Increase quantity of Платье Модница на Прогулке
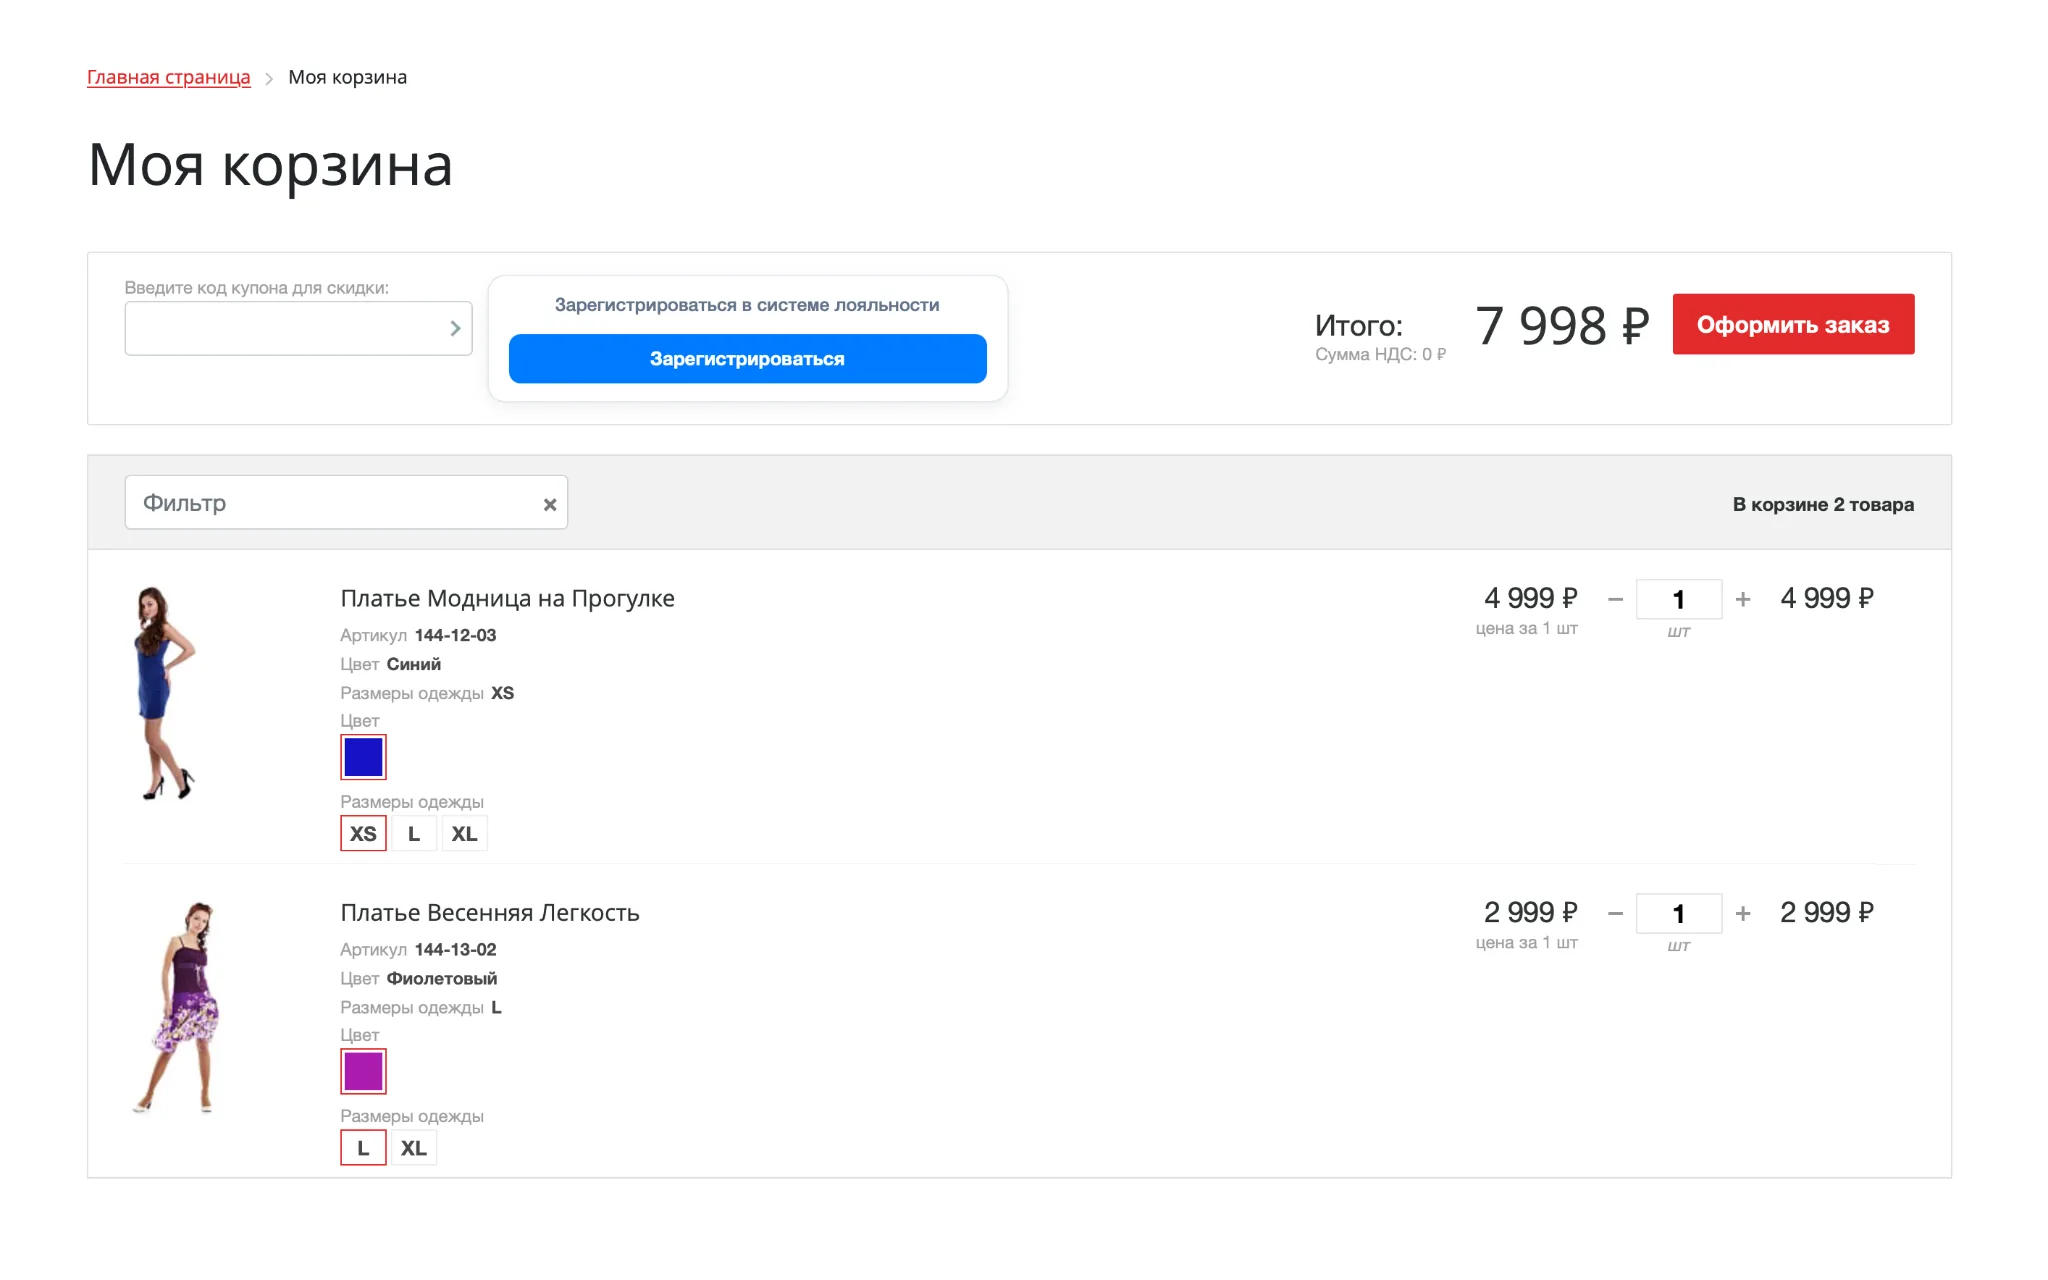Screen dimensions: 2048x1280 (1743, 599)
